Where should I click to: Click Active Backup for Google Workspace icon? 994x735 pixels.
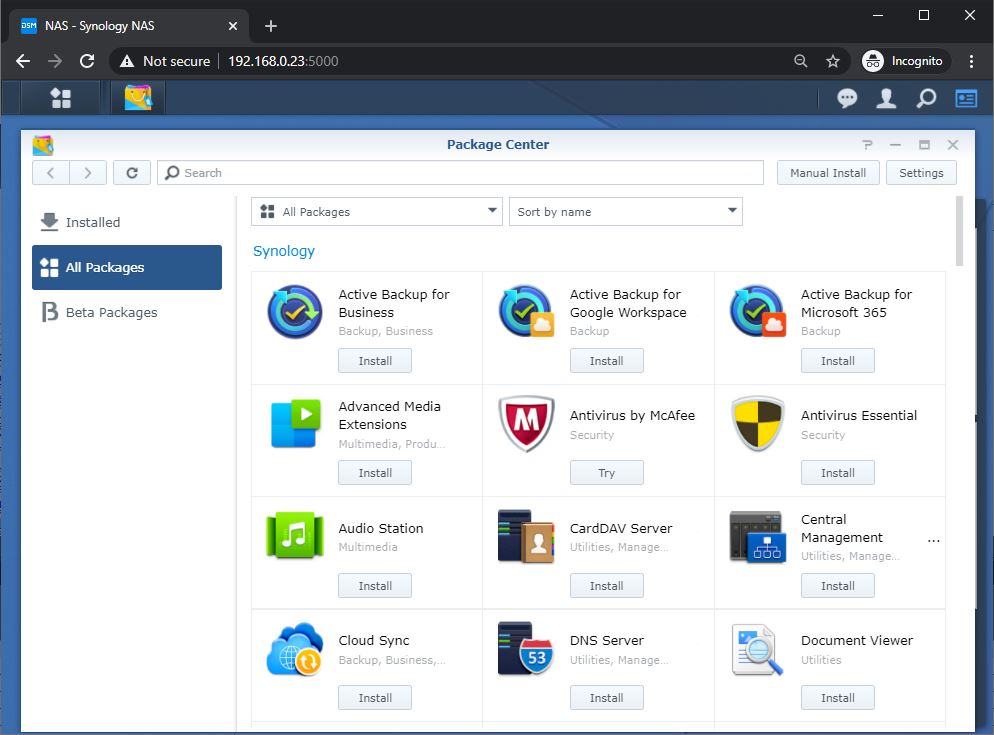(526, 311)
